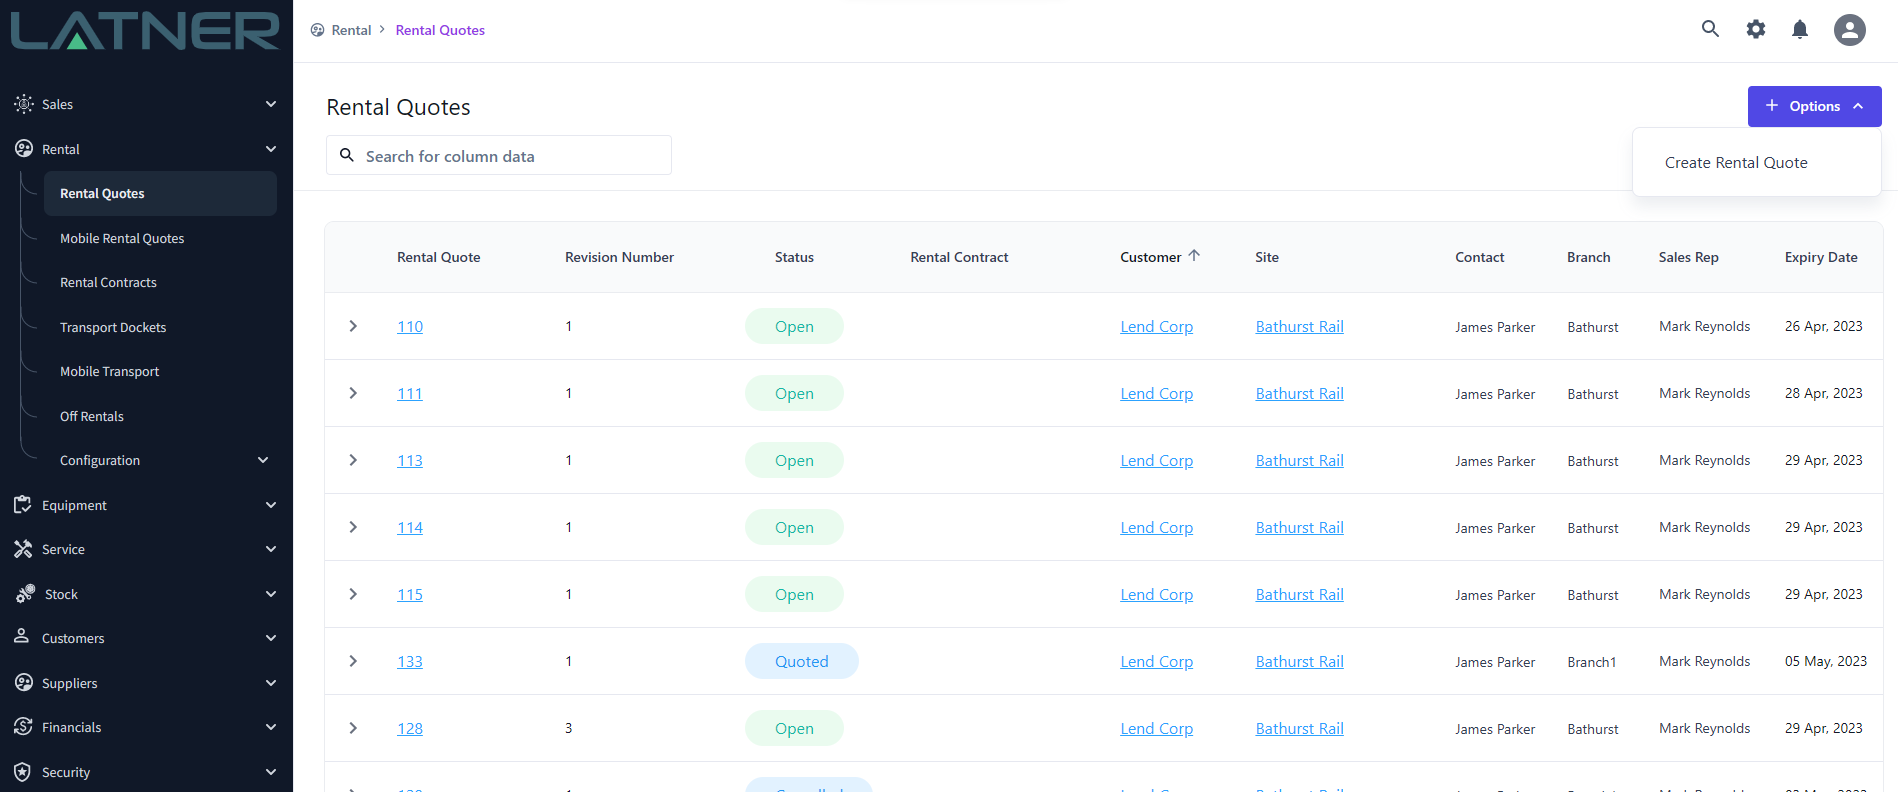Screen dimensions: 1898x792
Task: Open settings gear icon
Action: pyautogui.click(x=1755, y=30)
